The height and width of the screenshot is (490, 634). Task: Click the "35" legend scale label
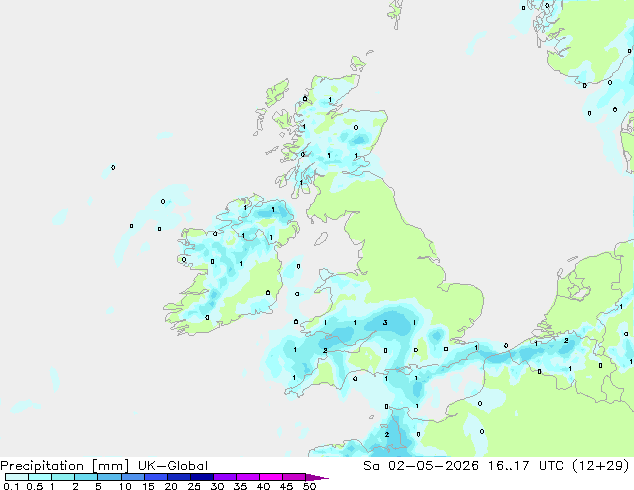[x=240, y=486]
